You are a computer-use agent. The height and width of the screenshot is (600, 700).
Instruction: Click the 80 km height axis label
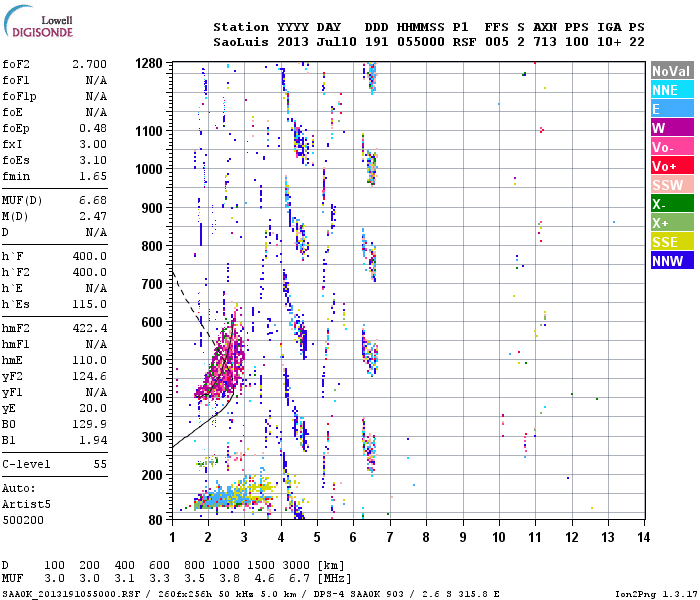click(155, 520)
